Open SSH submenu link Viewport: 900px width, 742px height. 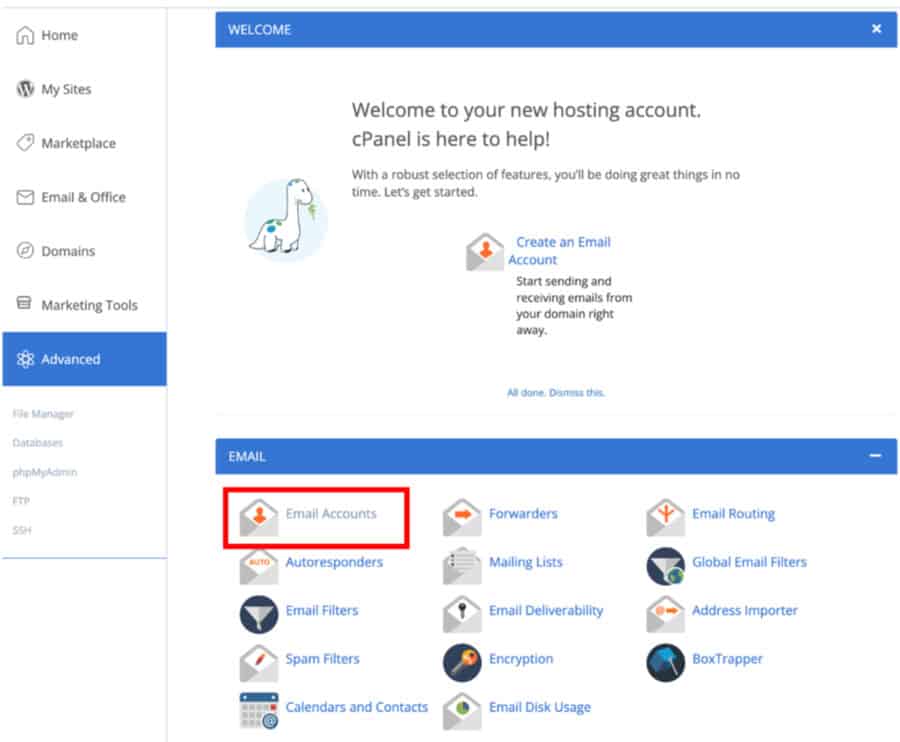[x=22, y=530]
